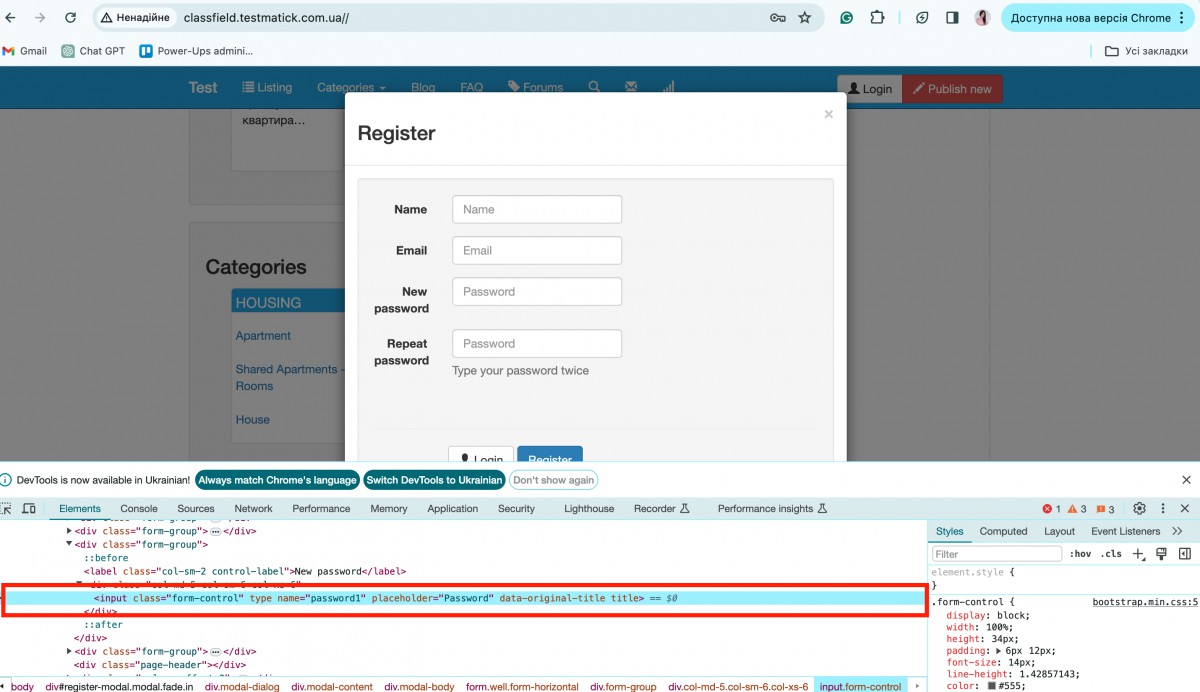Open DevTools settings gear
Screen dimensions: 1200x692
tap(1138, 508)
